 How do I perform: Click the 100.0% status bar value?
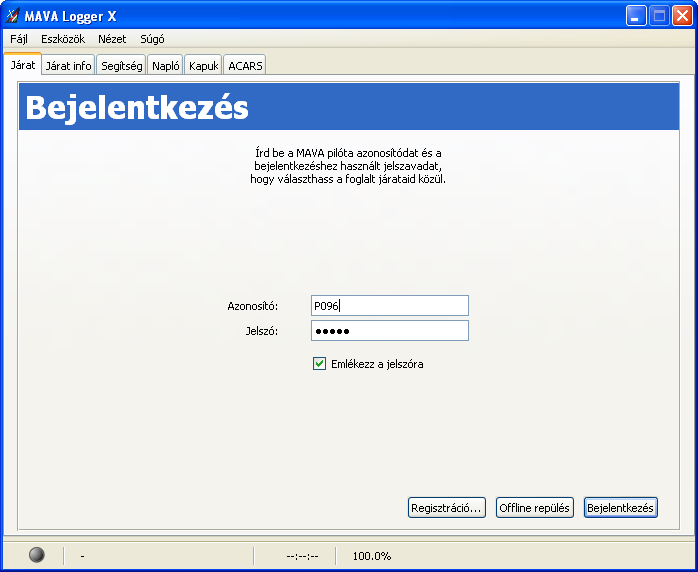pos(372,556)
